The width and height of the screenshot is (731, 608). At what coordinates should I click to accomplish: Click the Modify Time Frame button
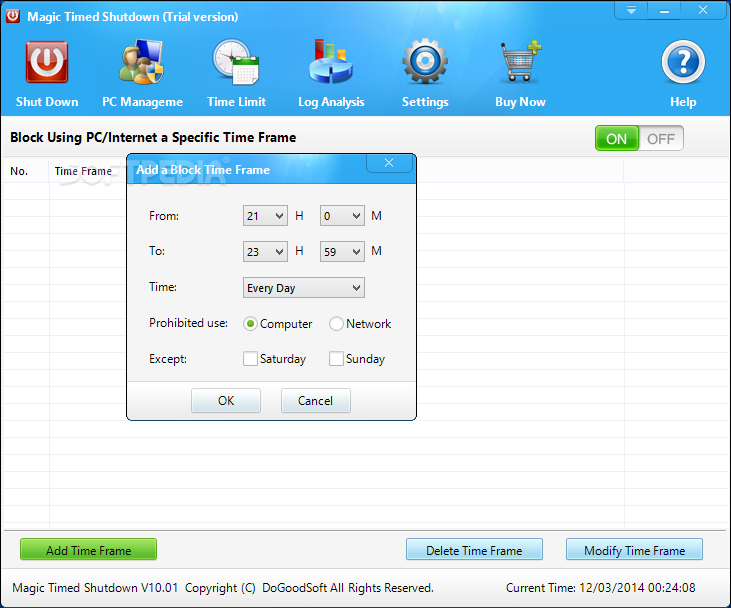tap(634, 550)
